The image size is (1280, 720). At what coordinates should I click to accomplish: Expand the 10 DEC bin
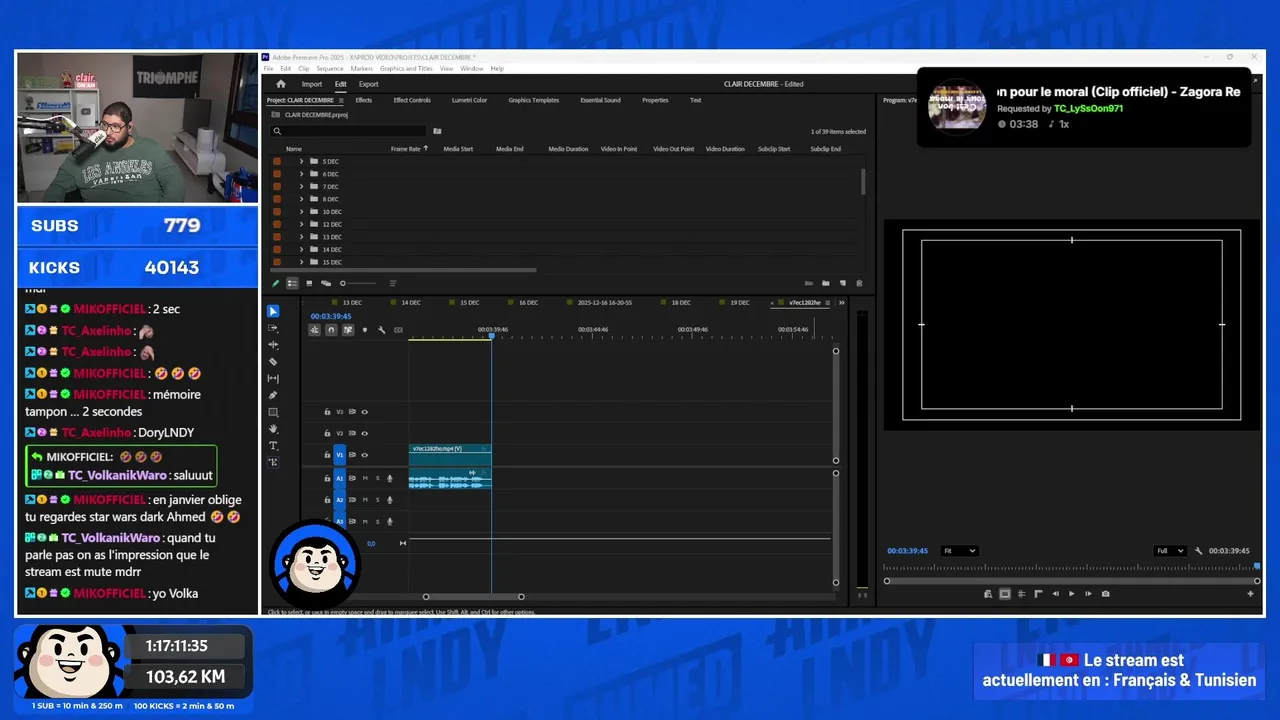tap(301, 212)
